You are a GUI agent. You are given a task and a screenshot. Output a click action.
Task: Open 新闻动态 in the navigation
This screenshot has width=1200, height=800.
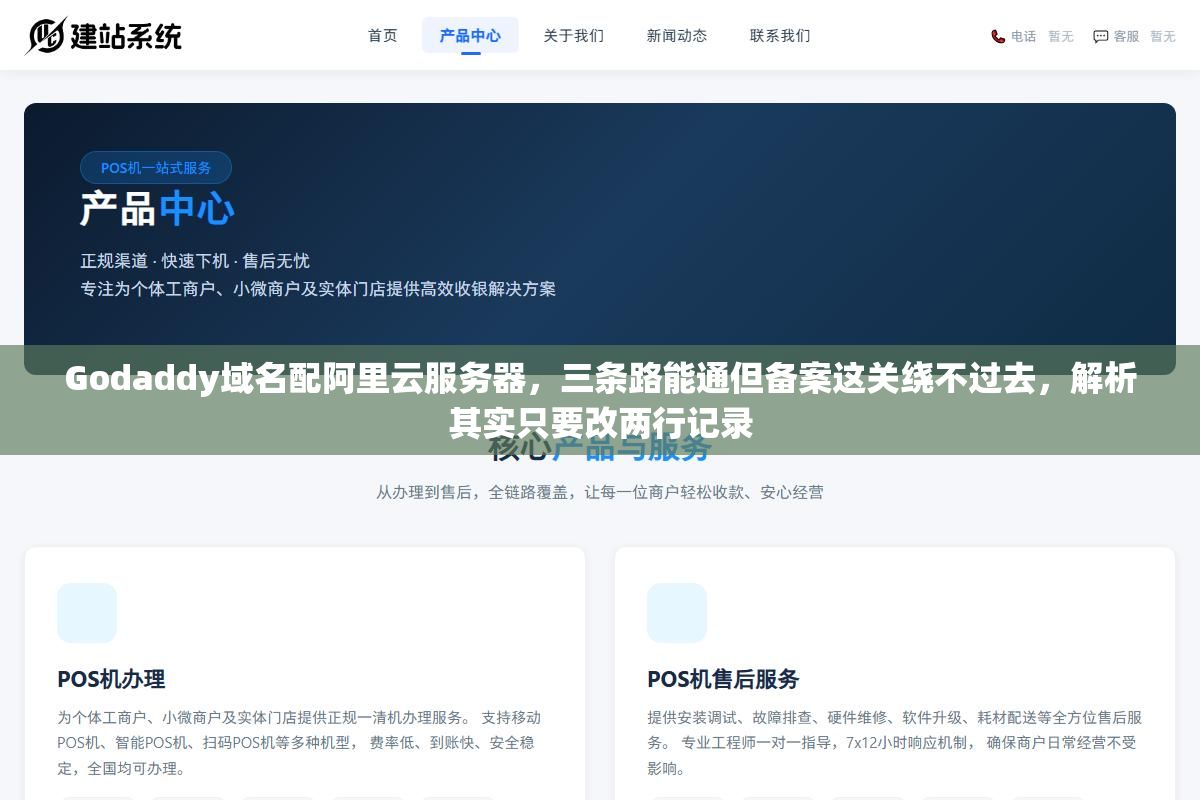[677, 35]
